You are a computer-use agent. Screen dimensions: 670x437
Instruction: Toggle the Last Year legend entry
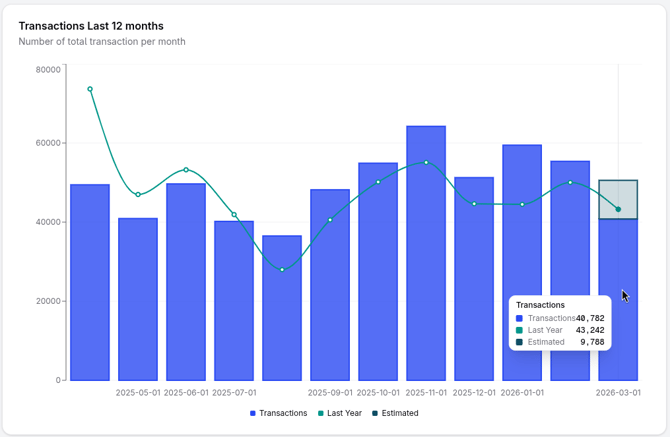tap(343, 413)
